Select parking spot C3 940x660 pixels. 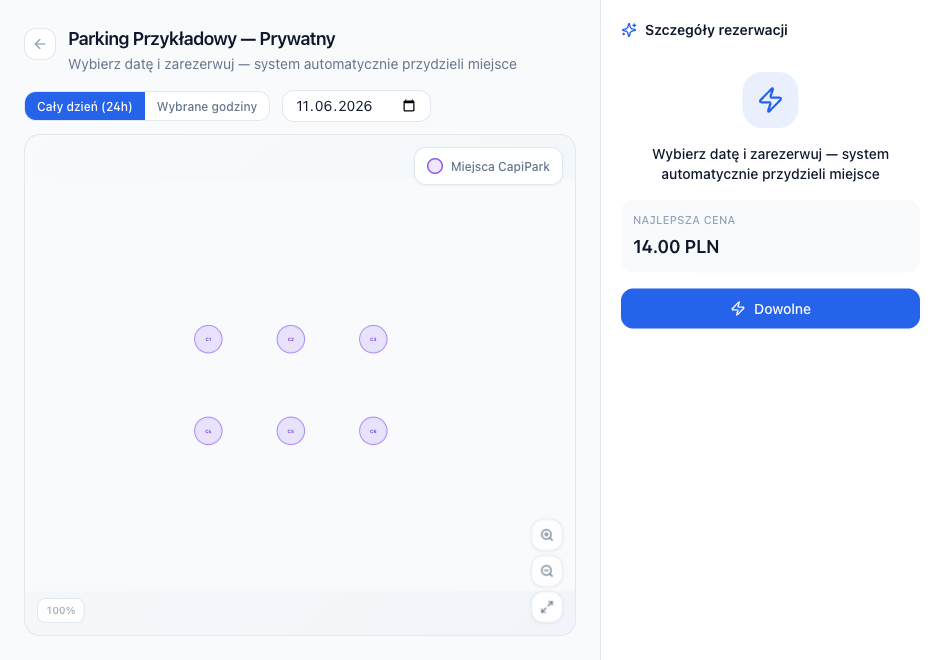(x=373, y=339)
